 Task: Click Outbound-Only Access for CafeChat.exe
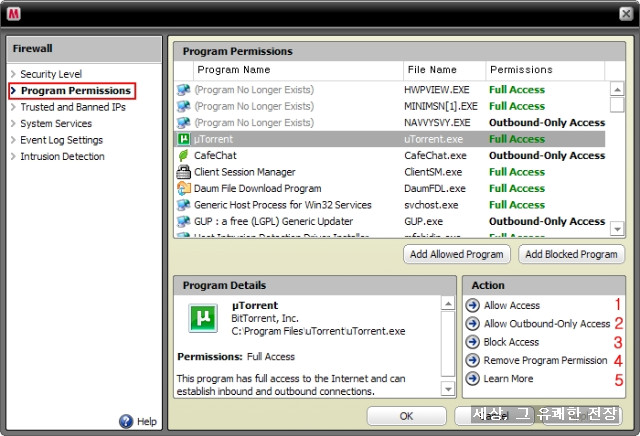click(547, 156)
